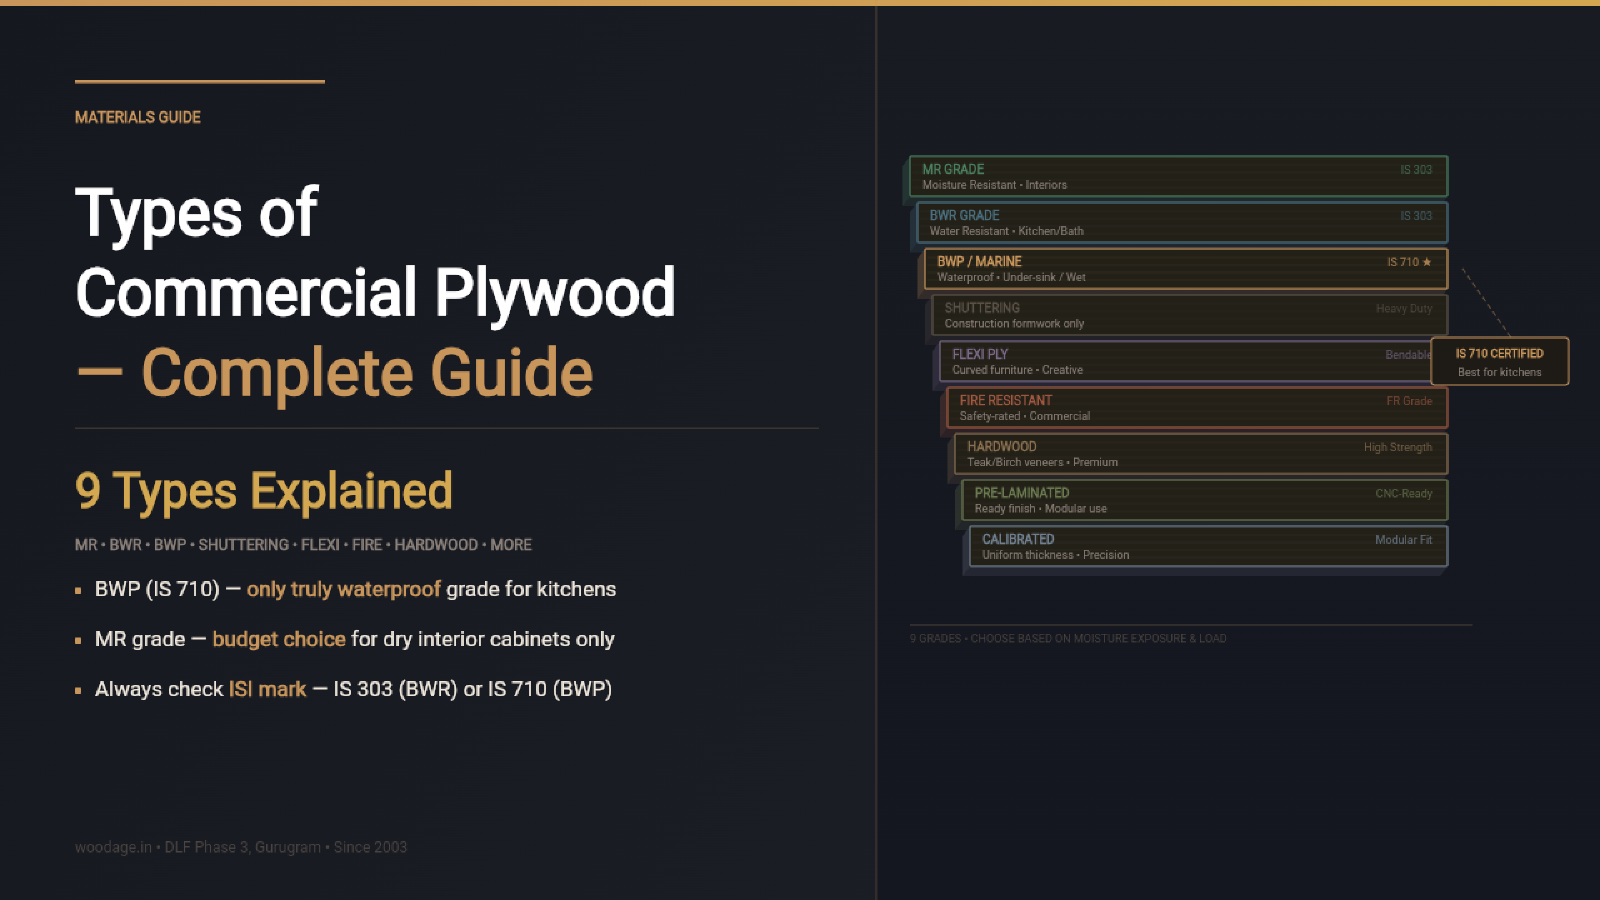
Task: Click the Materials Guide label
Action: pos(138,117)
